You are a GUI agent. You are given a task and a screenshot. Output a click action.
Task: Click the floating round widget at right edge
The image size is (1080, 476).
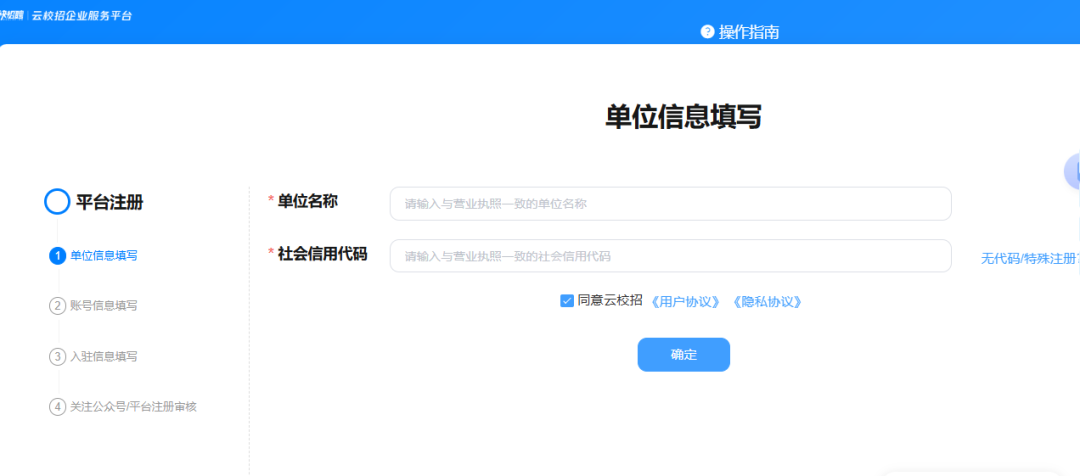[x=1072, y=172]
